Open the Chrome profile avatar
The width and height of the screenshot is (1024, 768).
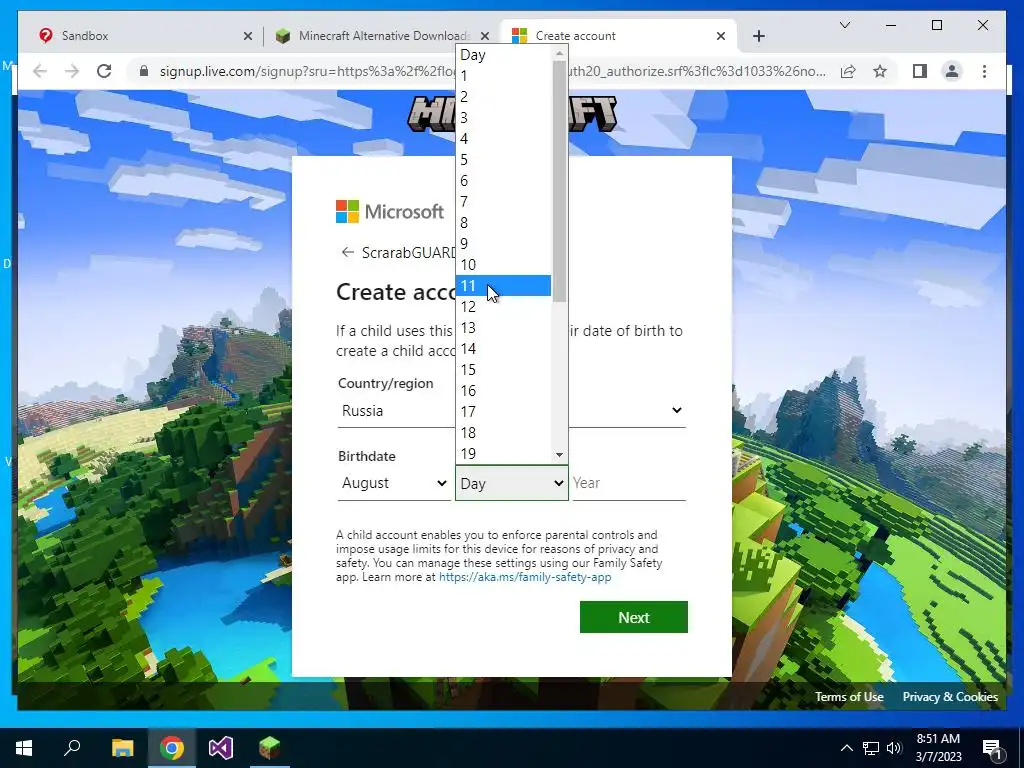tap(952, 71)
